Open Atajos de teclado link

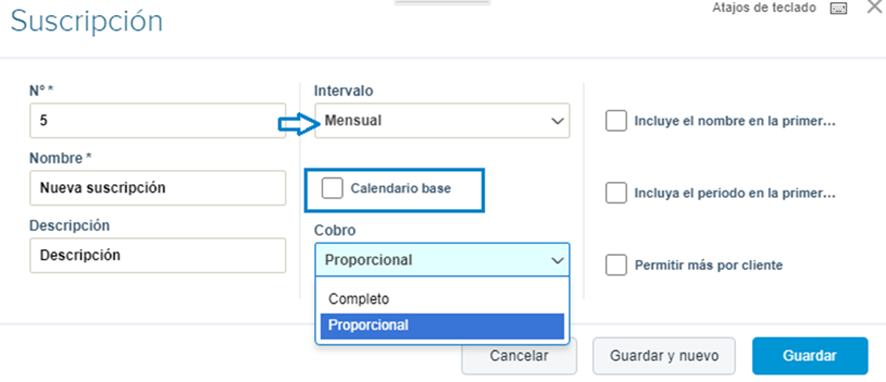pos(764,8)
